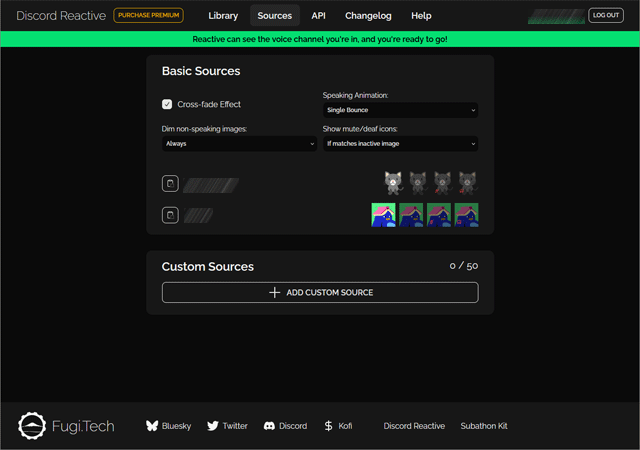Click the Purchase Premium button
This screenshot has width=640, height=450.
pyautogui.click(x=149, y=15)
